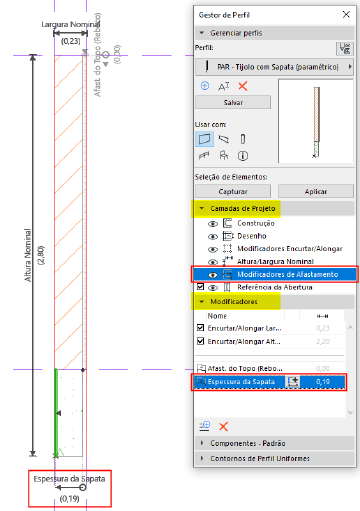Image resolution: width=360 pixels, height=511 pixels.
Task: Click the rename profile icon
Action: [x=224, y=86]
